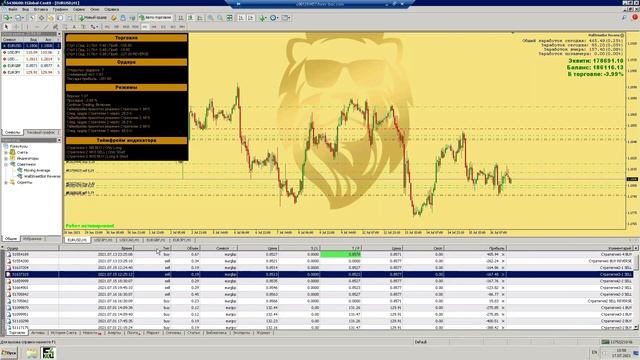Select the vertical line tool

(x=27, y=27)
